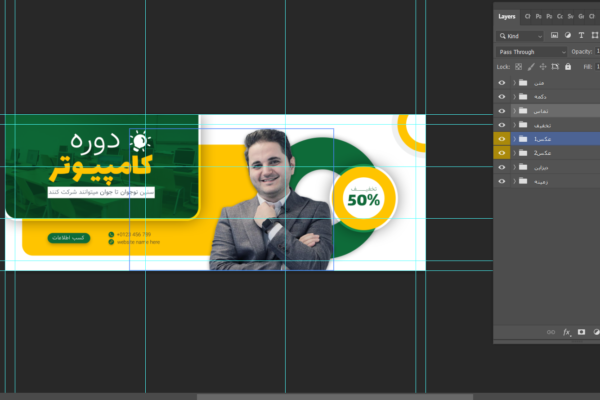Switch to the Layers tab

tap(507, 16)
